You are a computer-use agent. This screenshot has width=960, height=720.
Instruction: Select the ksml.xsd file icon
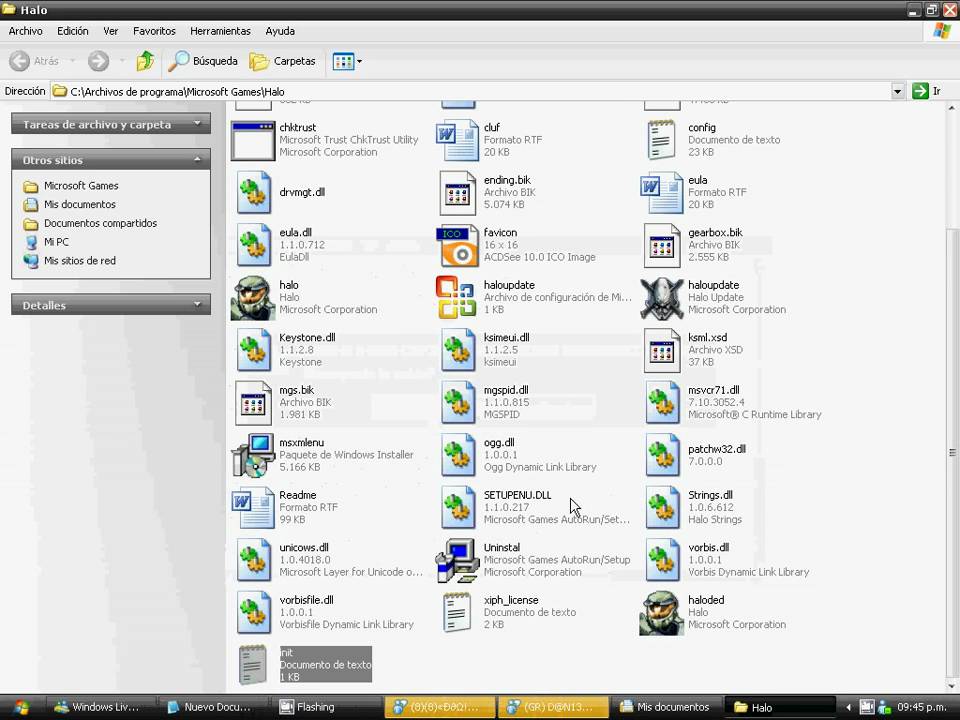(x=662, y=350)
